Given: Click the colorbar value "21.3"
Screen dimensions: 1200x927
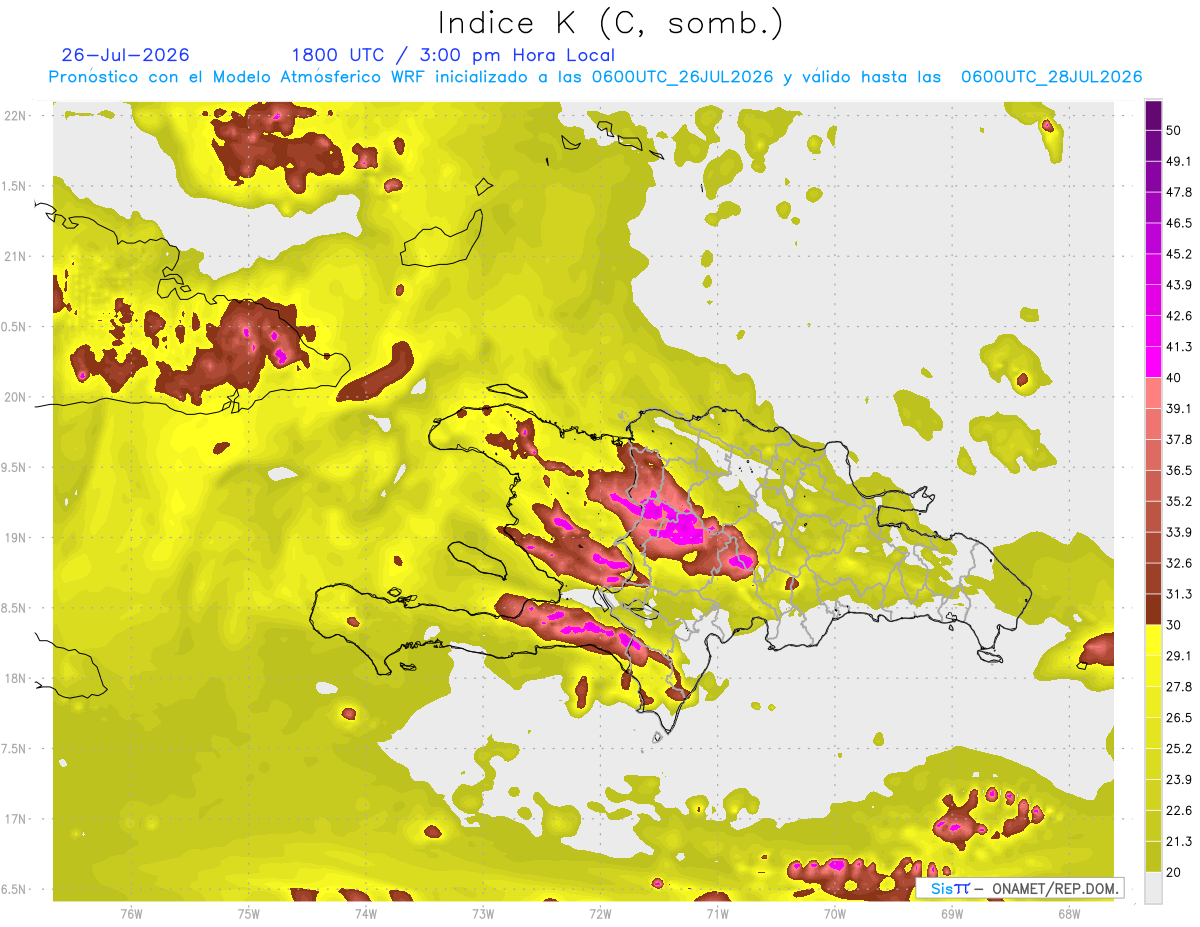Looking at the screenshot, I should pos(1179,842).
